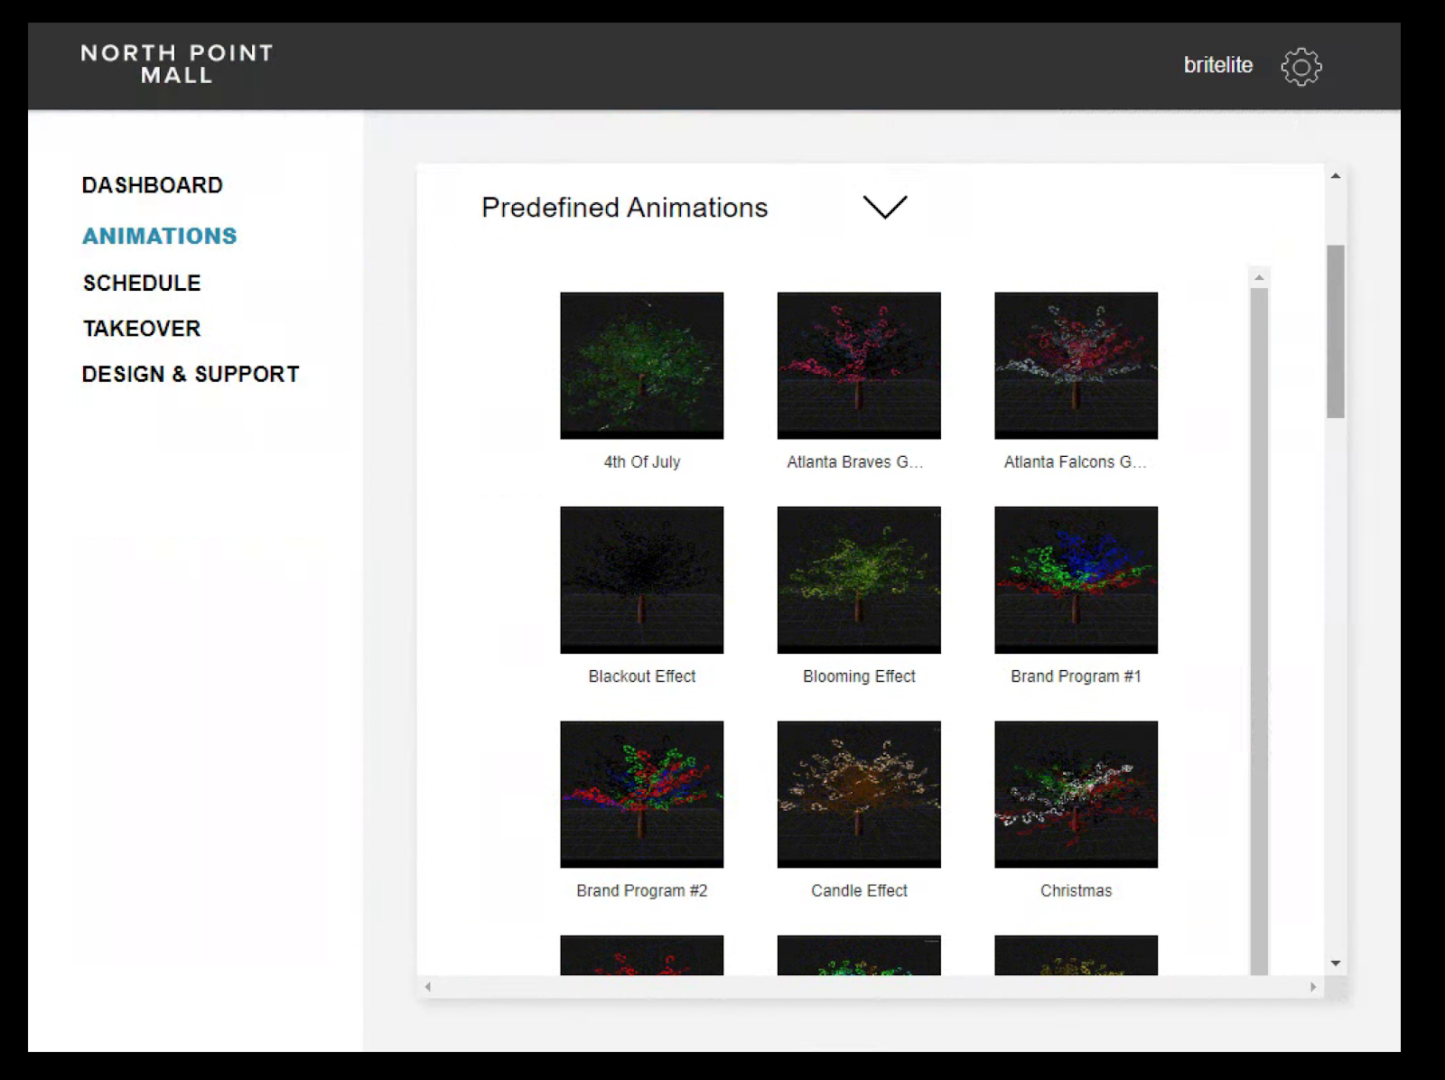The height and width of the screenshot is (1080, 1445).
Task: Select the Brand Program #1 thumbnail
Action: click(1076, 580)
